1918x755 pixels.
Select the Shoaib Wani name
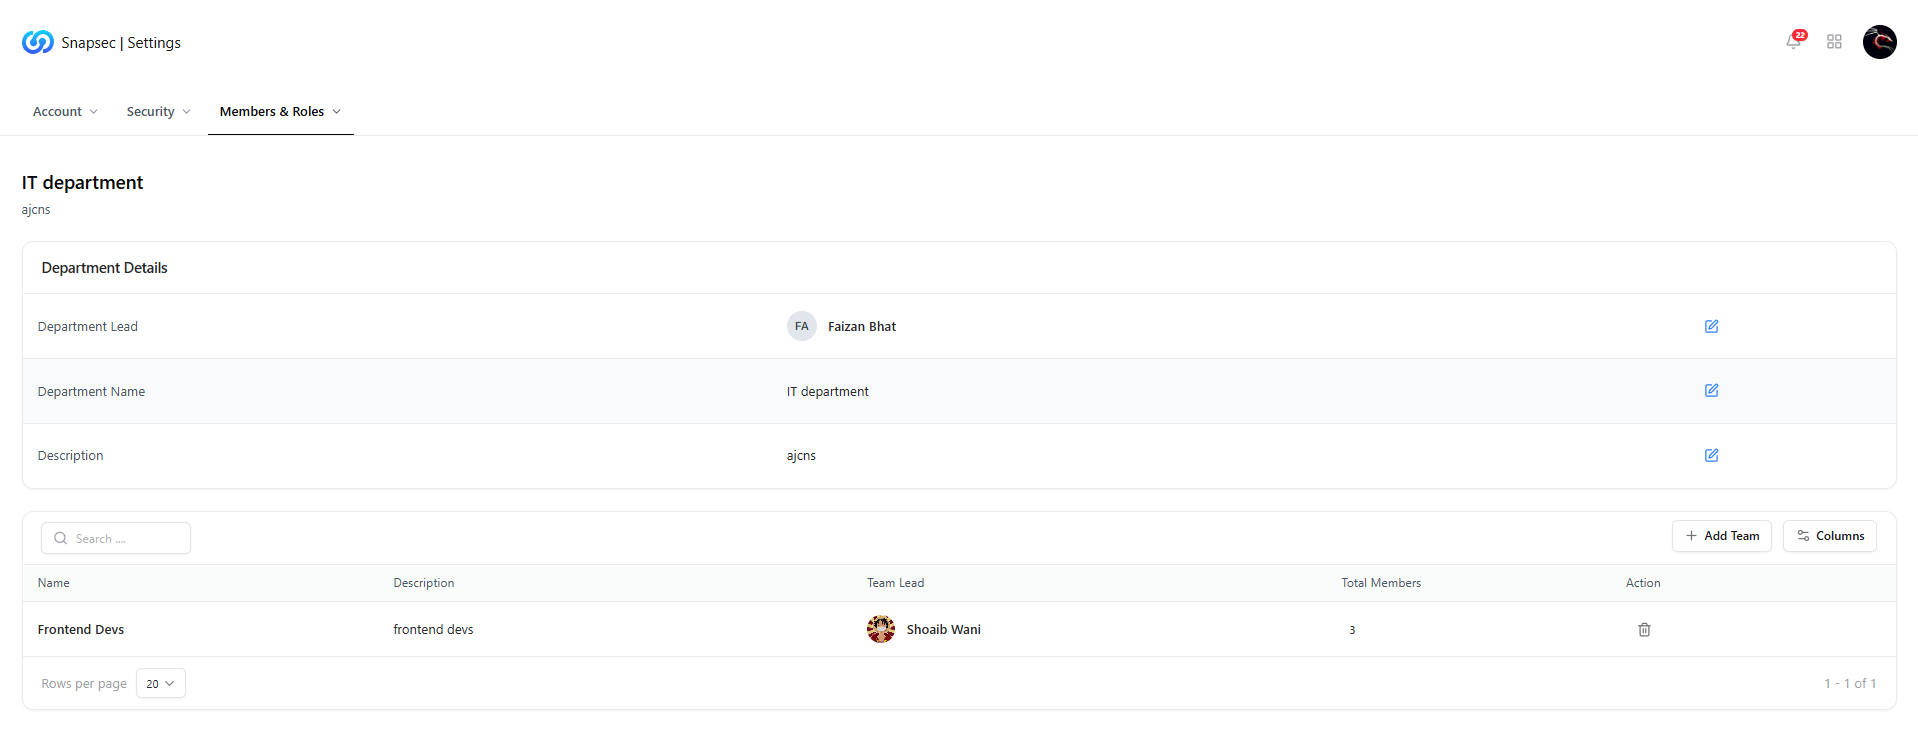click(x=944, y=629)
